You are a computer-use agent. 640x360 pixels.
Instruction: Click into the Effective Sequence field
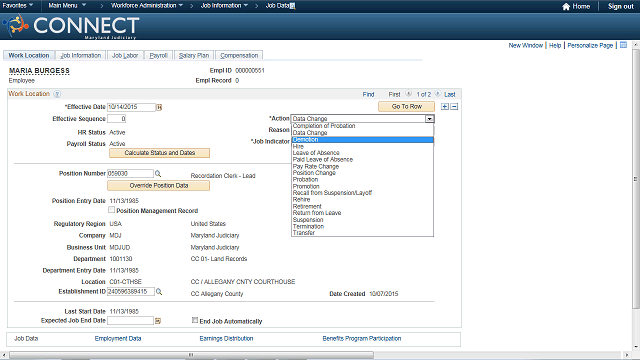tap(116, 119)
